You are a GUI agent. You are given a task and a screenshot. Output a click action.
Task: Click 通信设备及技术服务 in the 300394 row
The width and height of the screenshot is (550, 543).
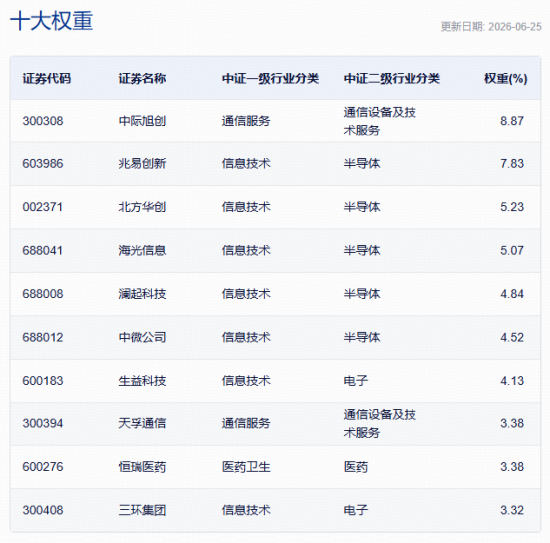[x=380, y=423]
